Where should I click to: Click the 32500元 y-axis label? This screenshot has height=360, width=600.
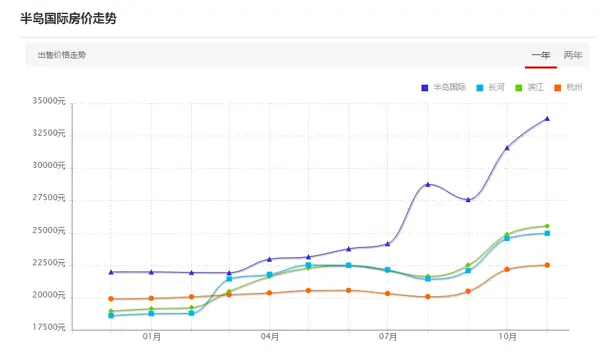49,134
